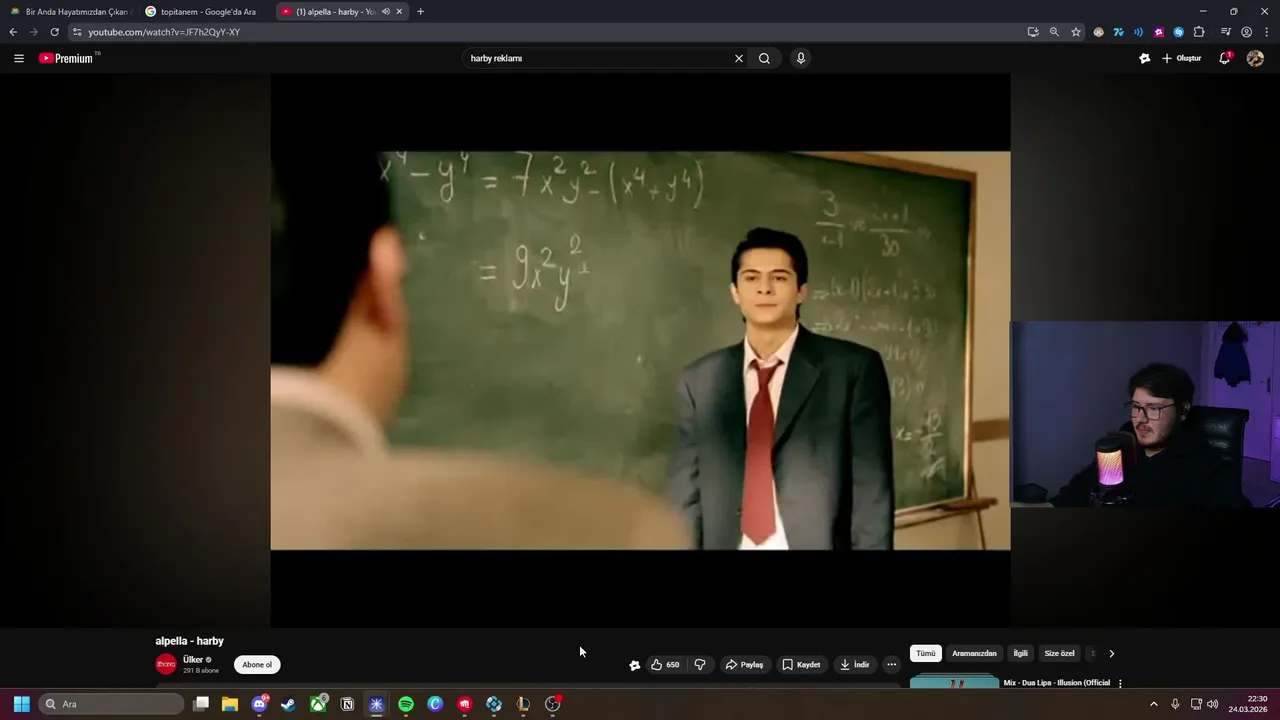Open the Ülker channel avatar

166,664
